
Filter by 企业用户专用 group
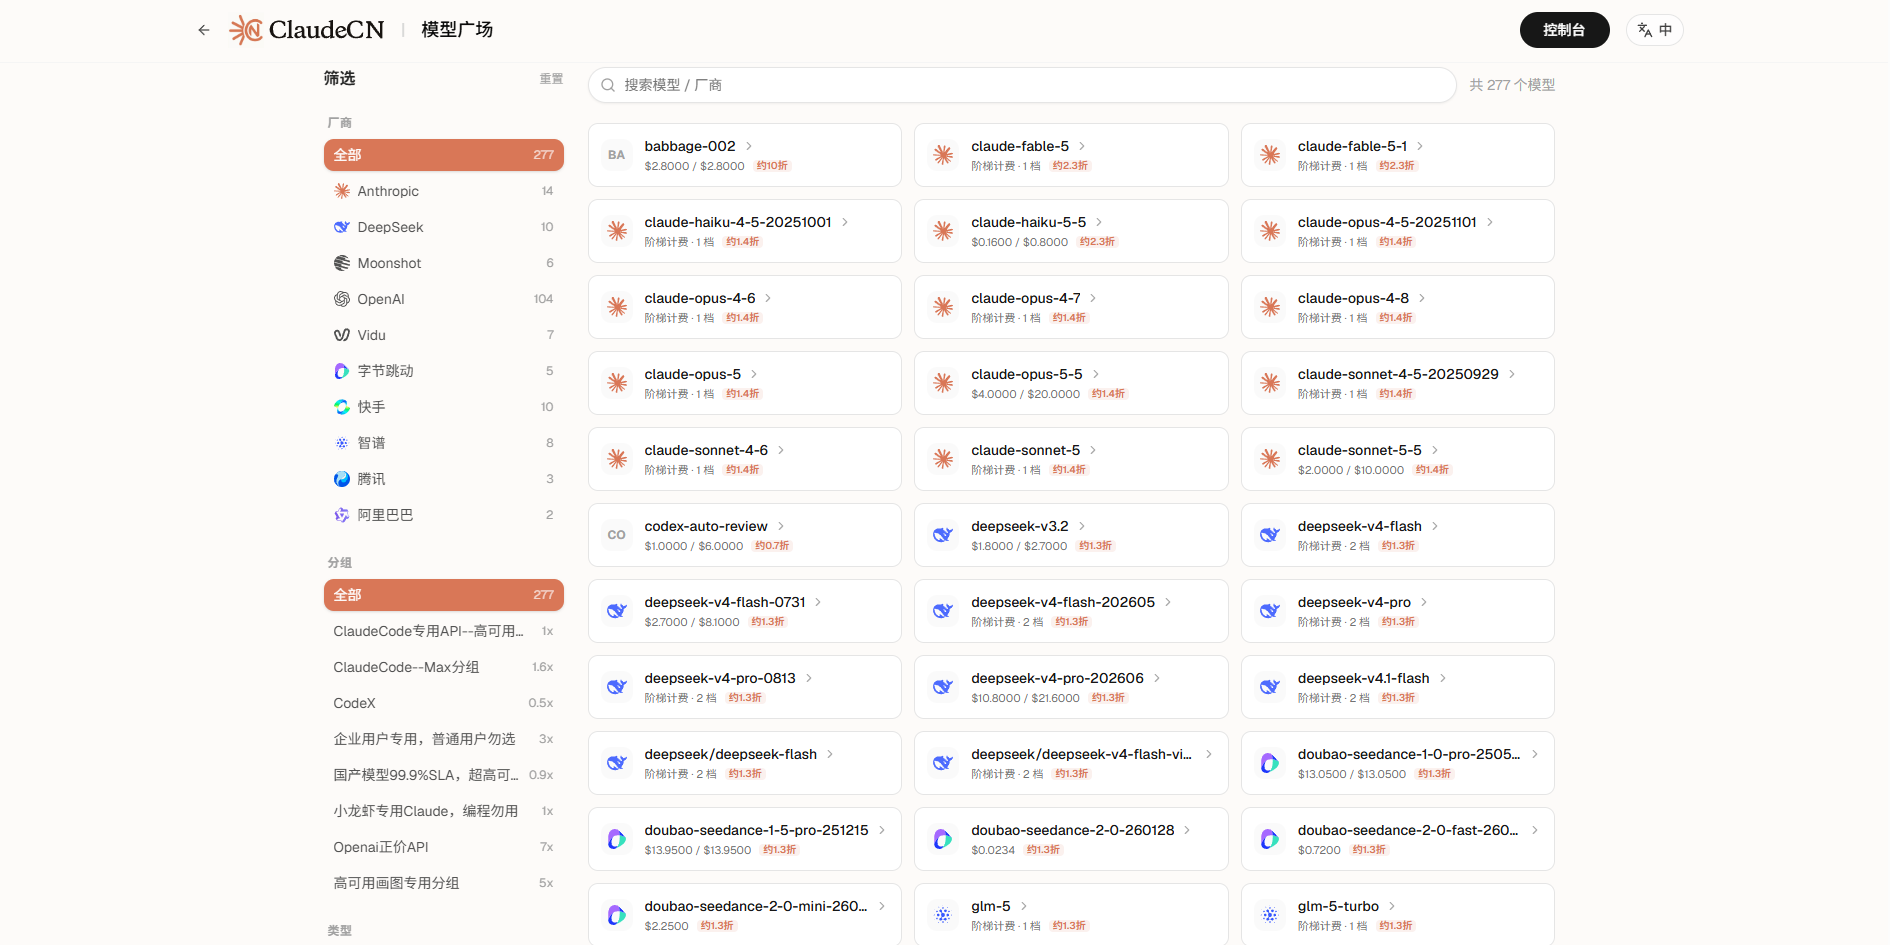(x=444, y=739)
